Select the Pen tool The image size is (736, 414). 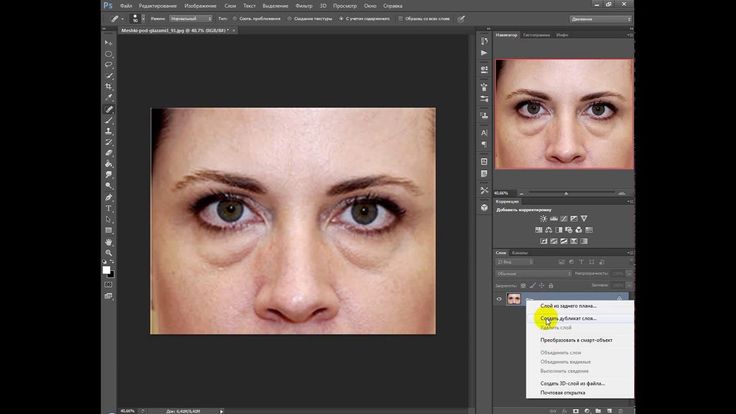click(108, 197)
